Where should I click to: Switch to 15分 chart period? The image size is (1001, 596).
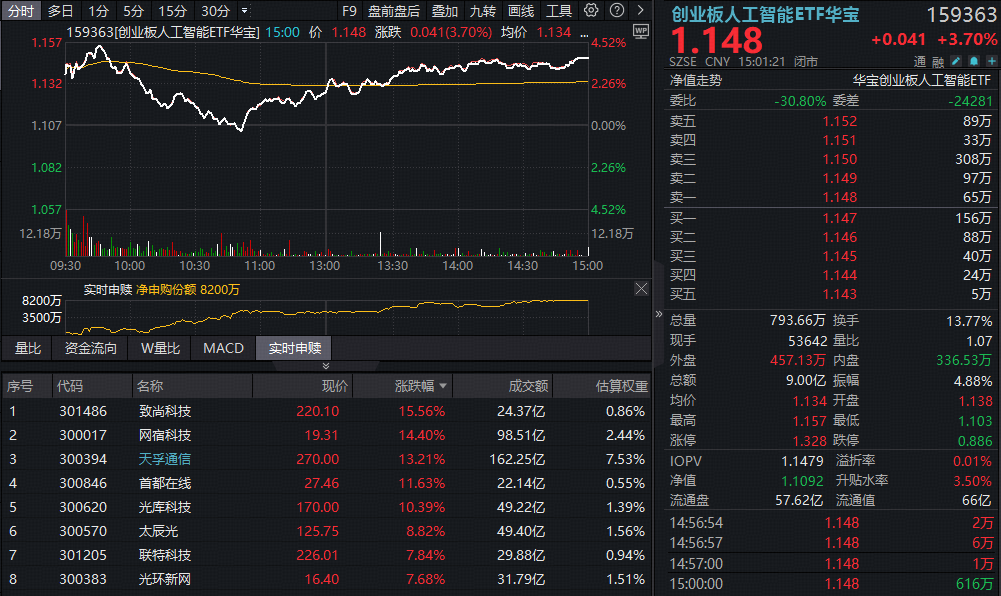(172, 11)
